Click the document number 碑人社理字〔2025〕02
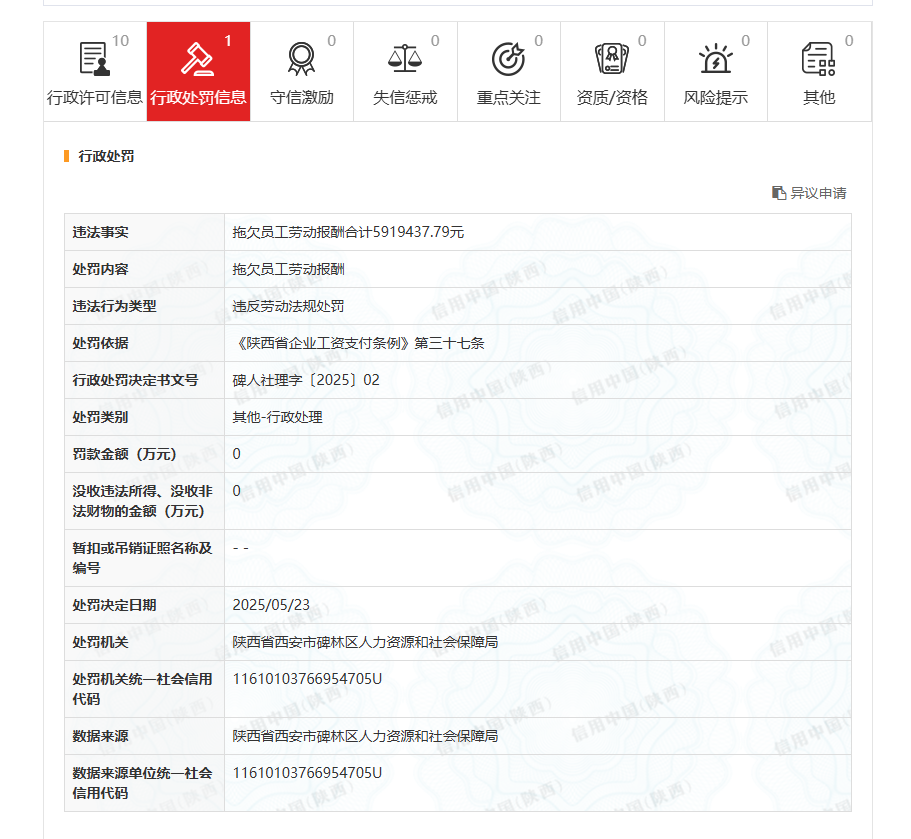 (x=306, y=380)
